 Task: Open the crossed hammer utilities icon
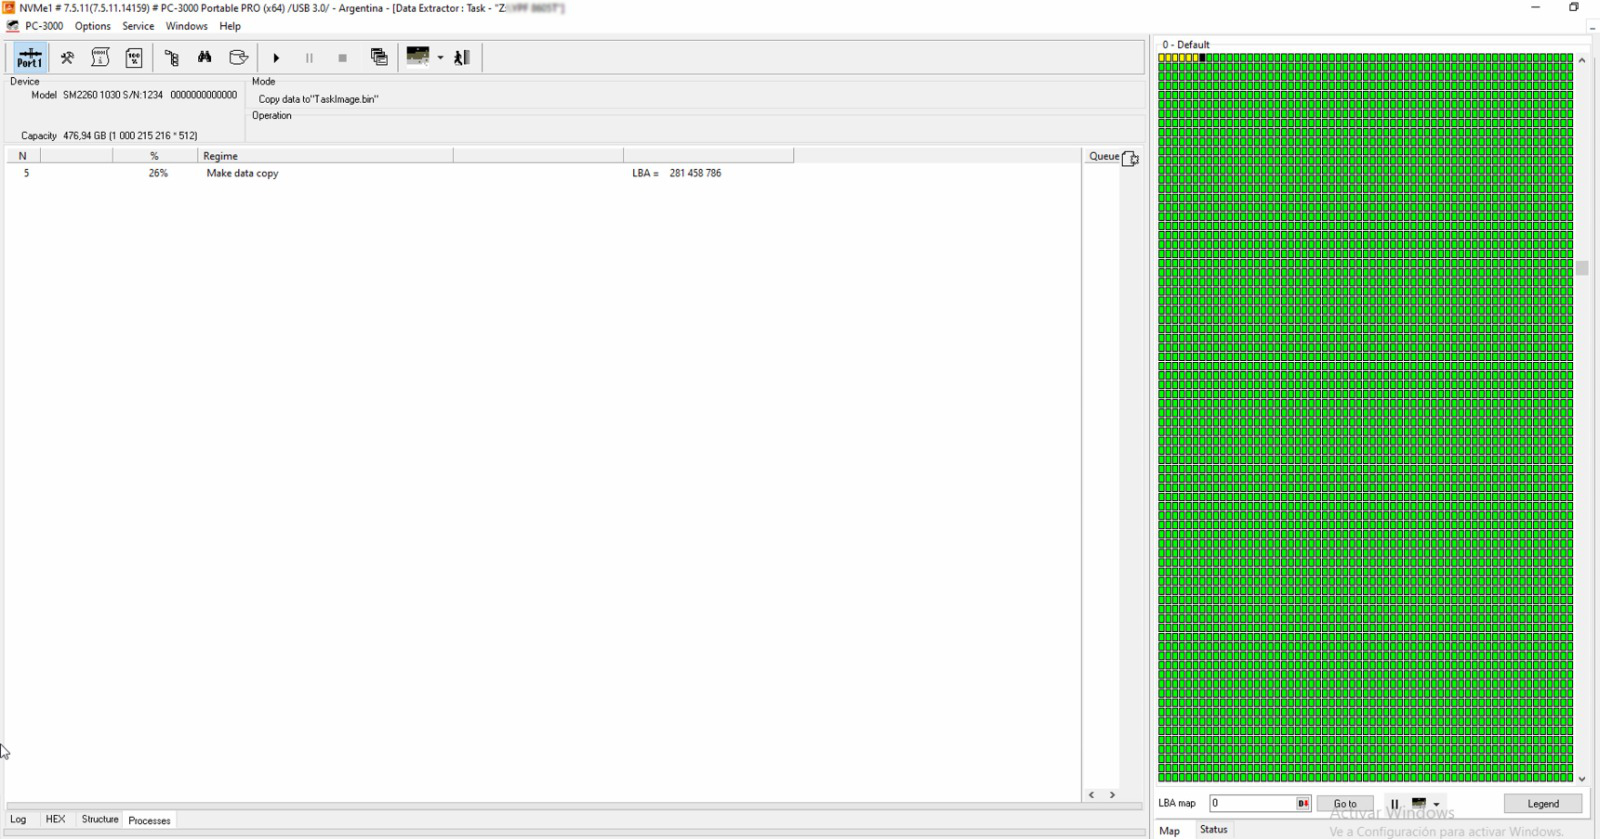tap(67, 58)
